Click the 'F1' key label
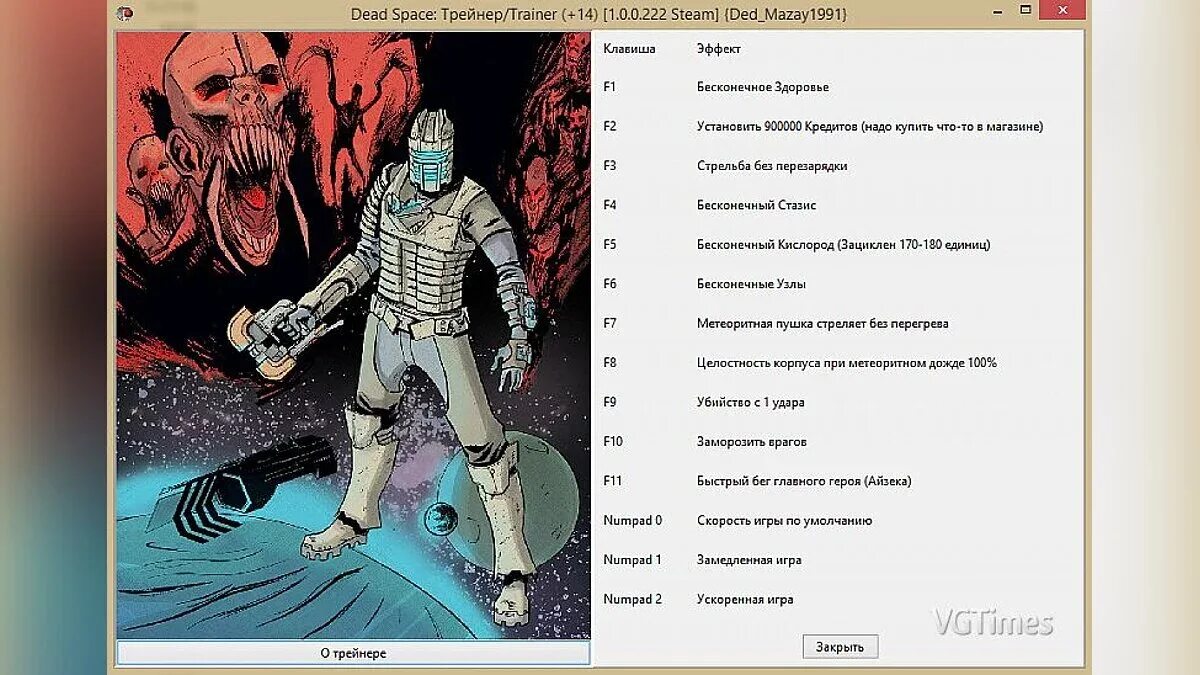The width and height of the screenshot is (1200, 675). [x=610, y=87]
